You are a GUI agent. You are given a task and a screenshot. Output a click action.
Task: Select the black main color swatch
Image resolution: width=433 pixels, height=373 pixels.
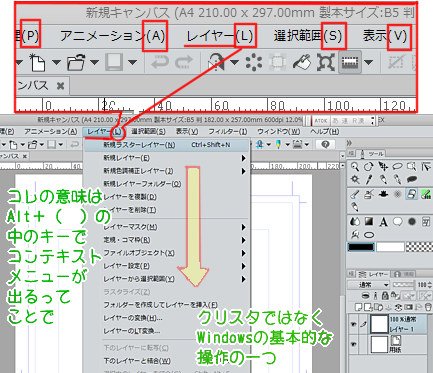(x=361, y=247)
